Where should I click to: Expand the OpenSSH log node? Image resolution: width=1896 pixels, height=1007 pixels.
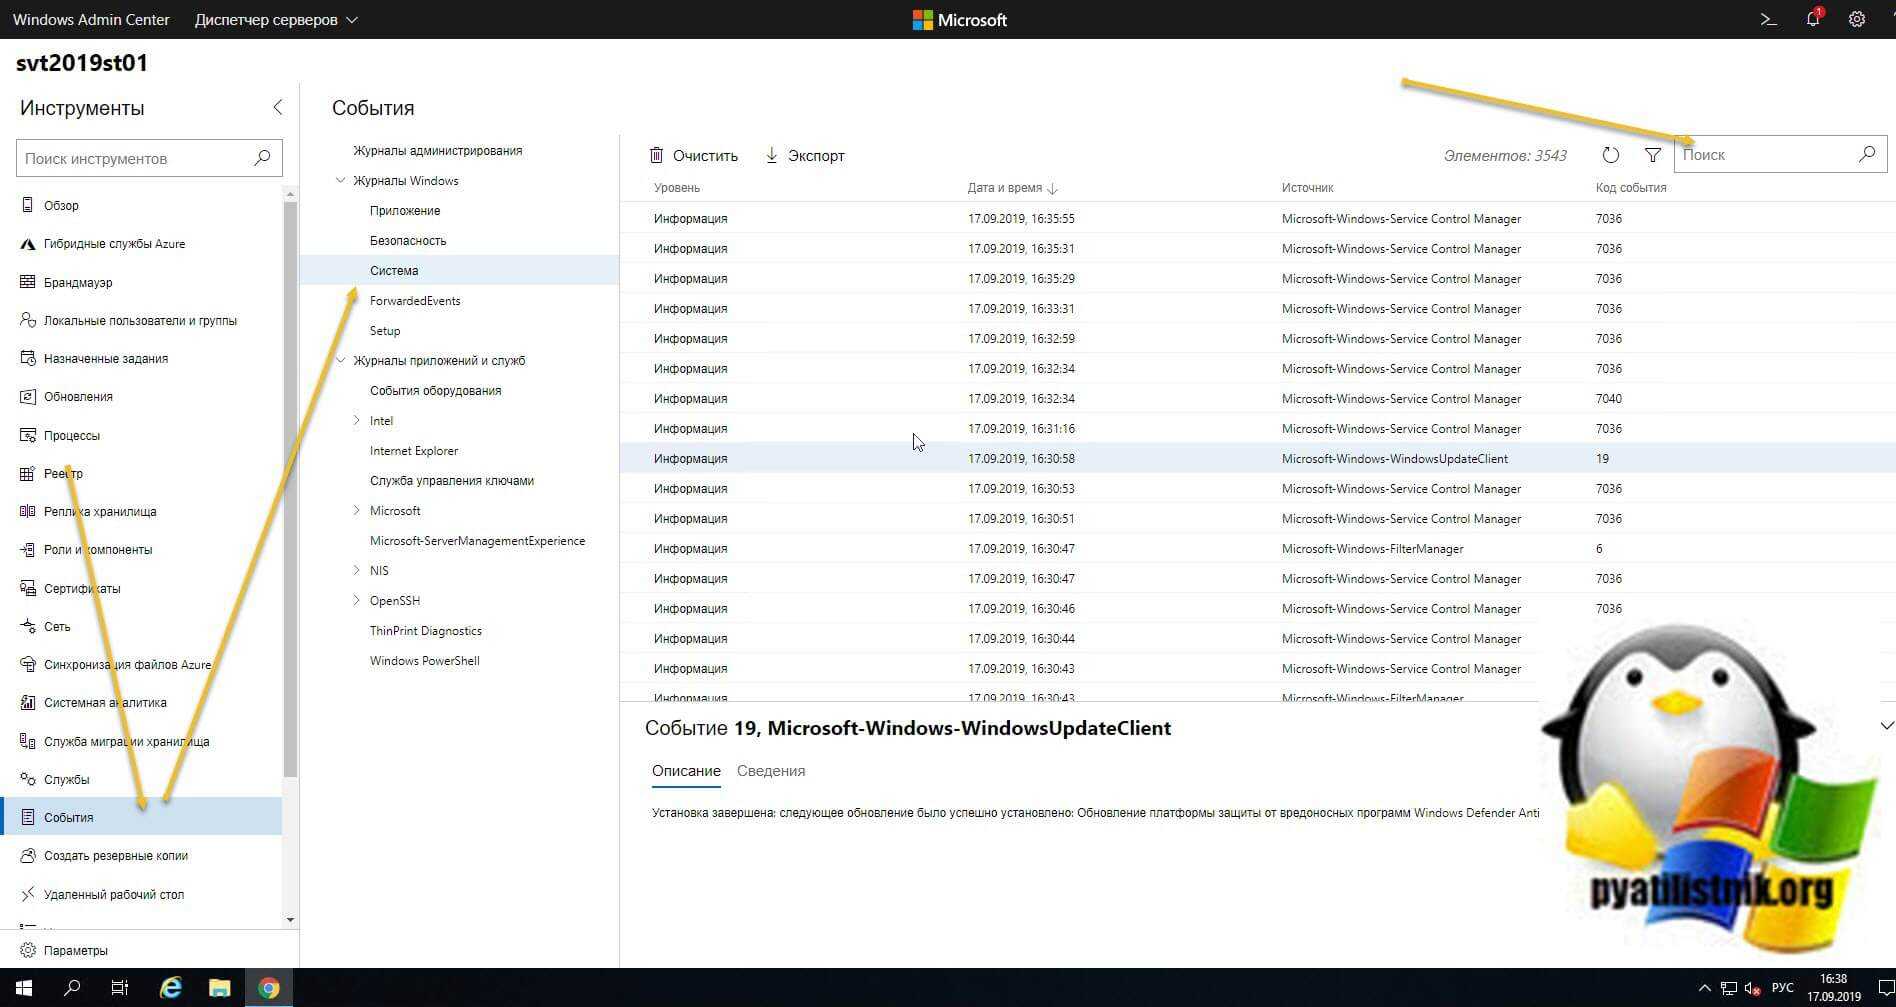pyautogui.click(x=356, y=600)
